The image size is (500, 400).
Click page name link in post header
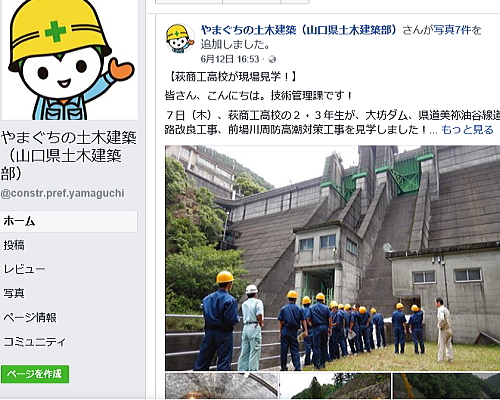(299, 30)
